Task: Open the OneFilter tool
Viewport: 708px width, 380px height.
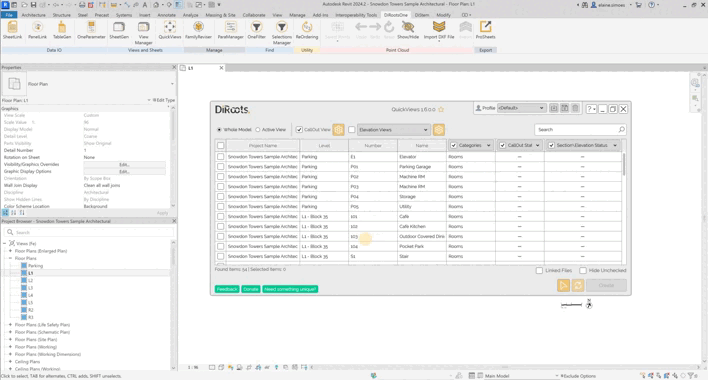Action: [256, 30]
